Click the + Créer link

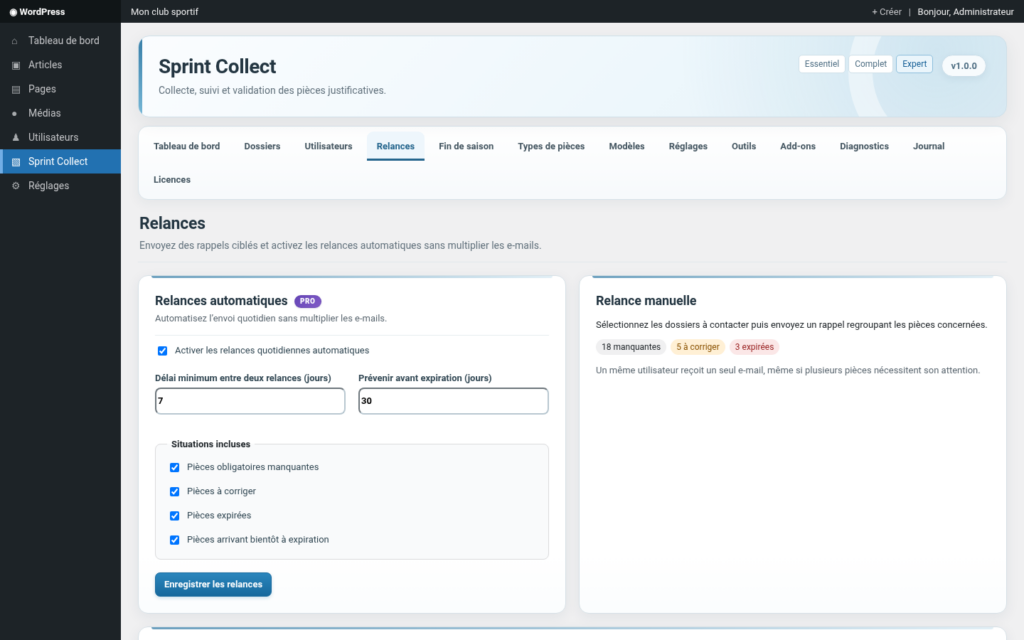886,12
